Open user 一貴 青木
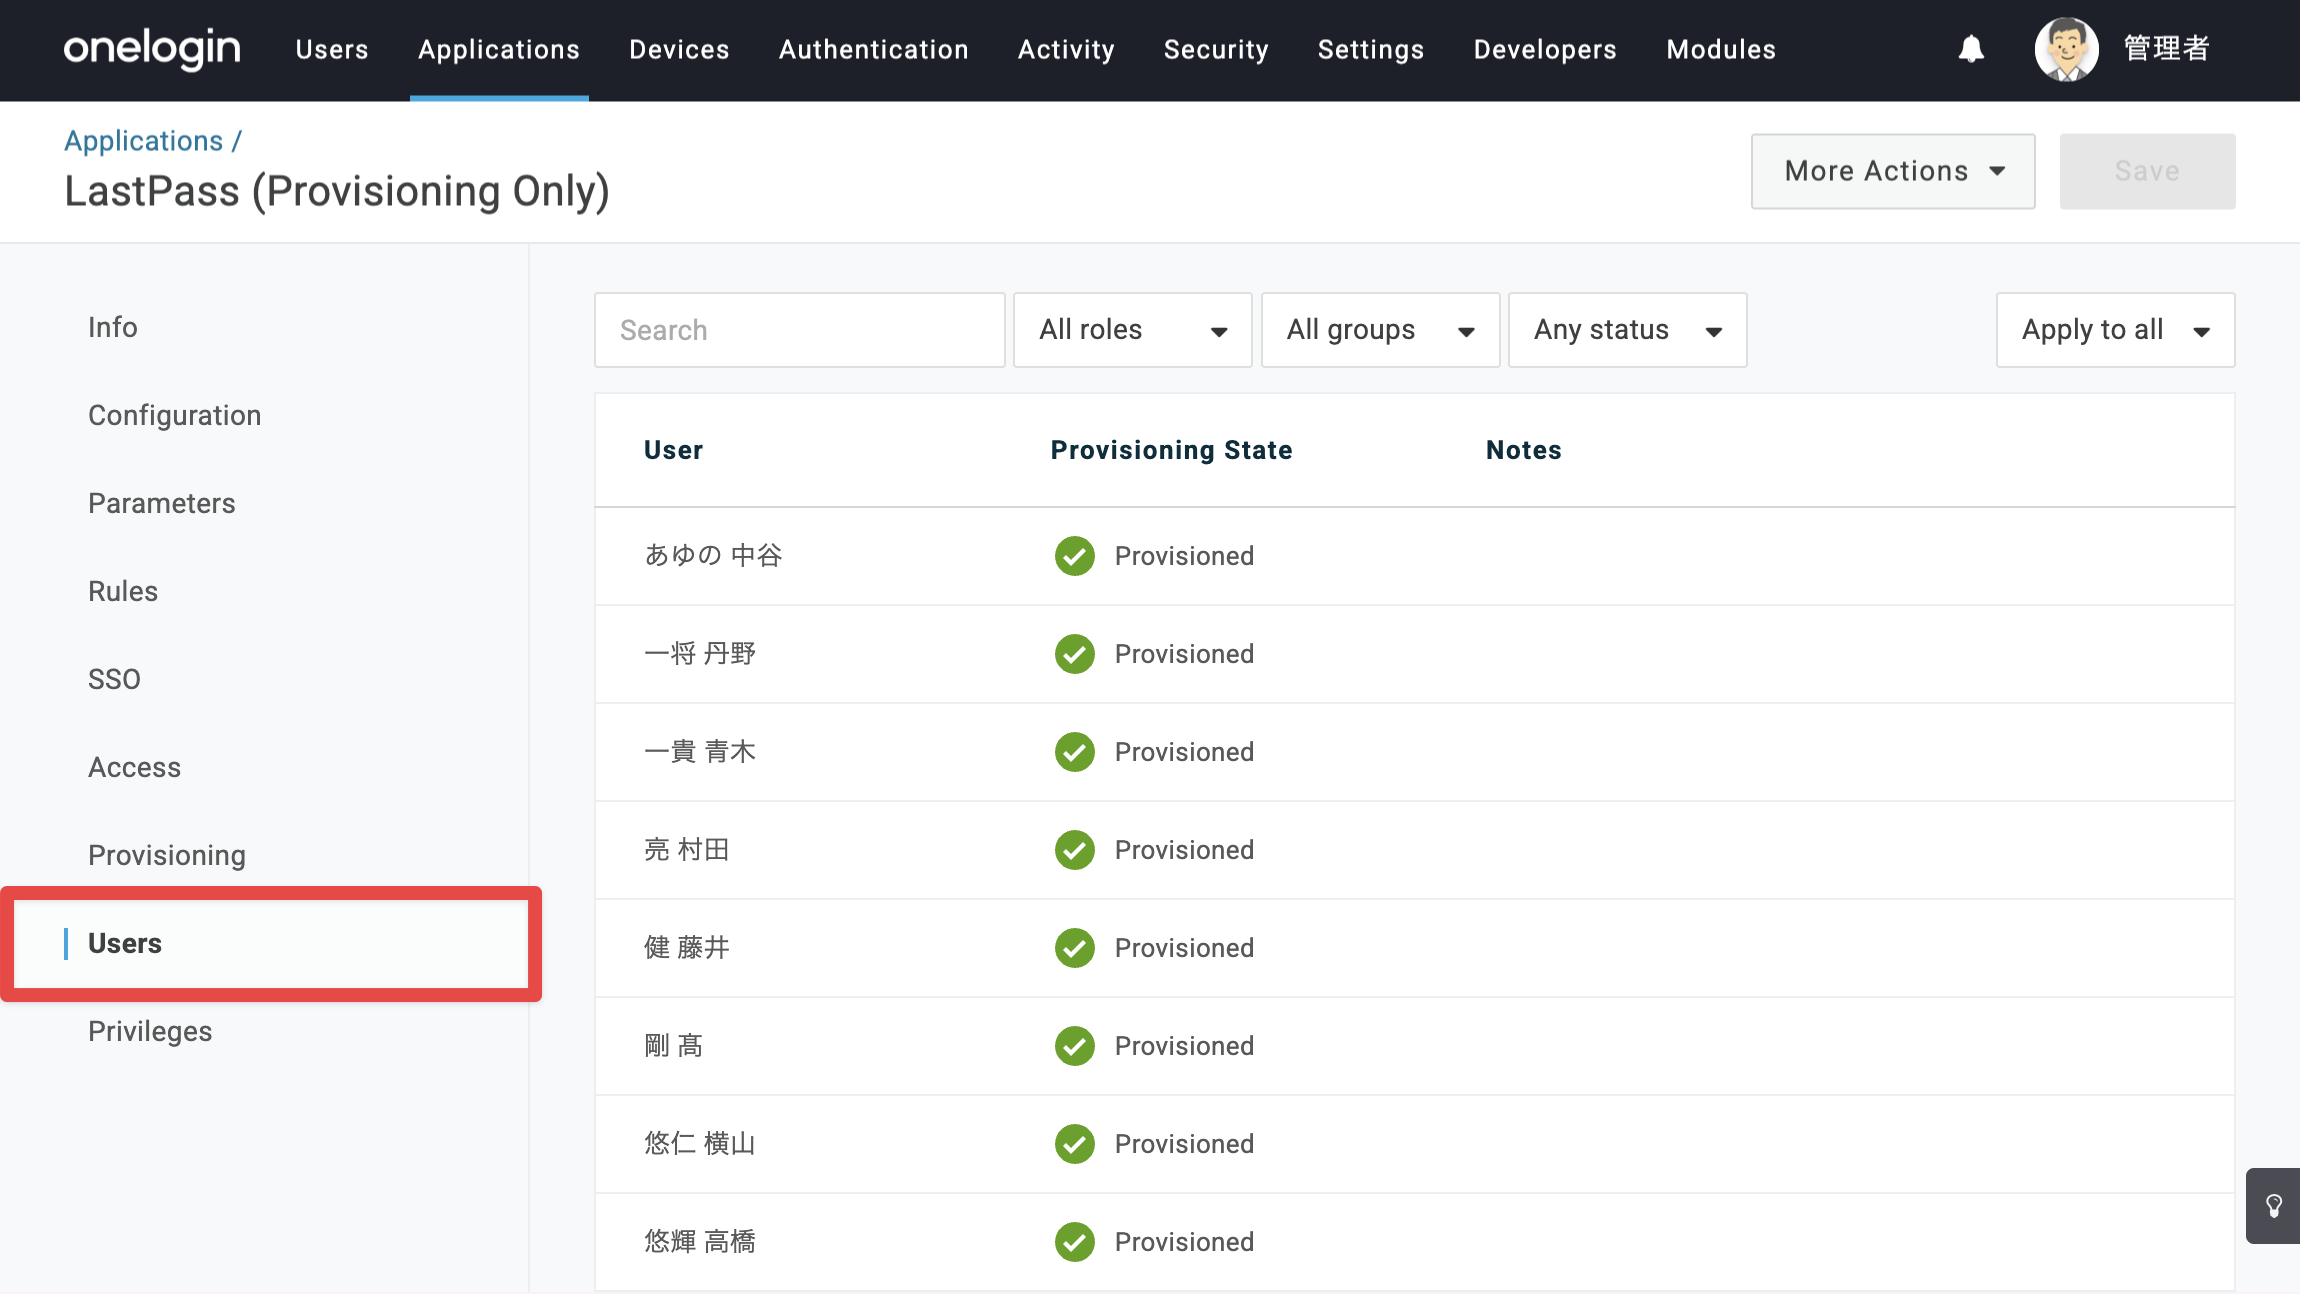This screenshot has width=2300, height=1294. 700,751
